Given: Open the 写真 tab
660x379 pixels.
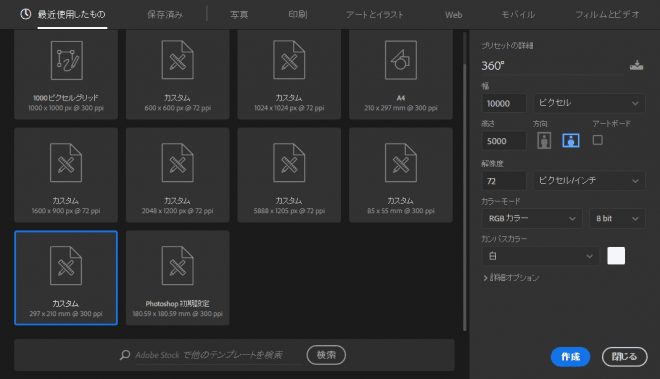Looking at the screenshot, I should 239,15.
